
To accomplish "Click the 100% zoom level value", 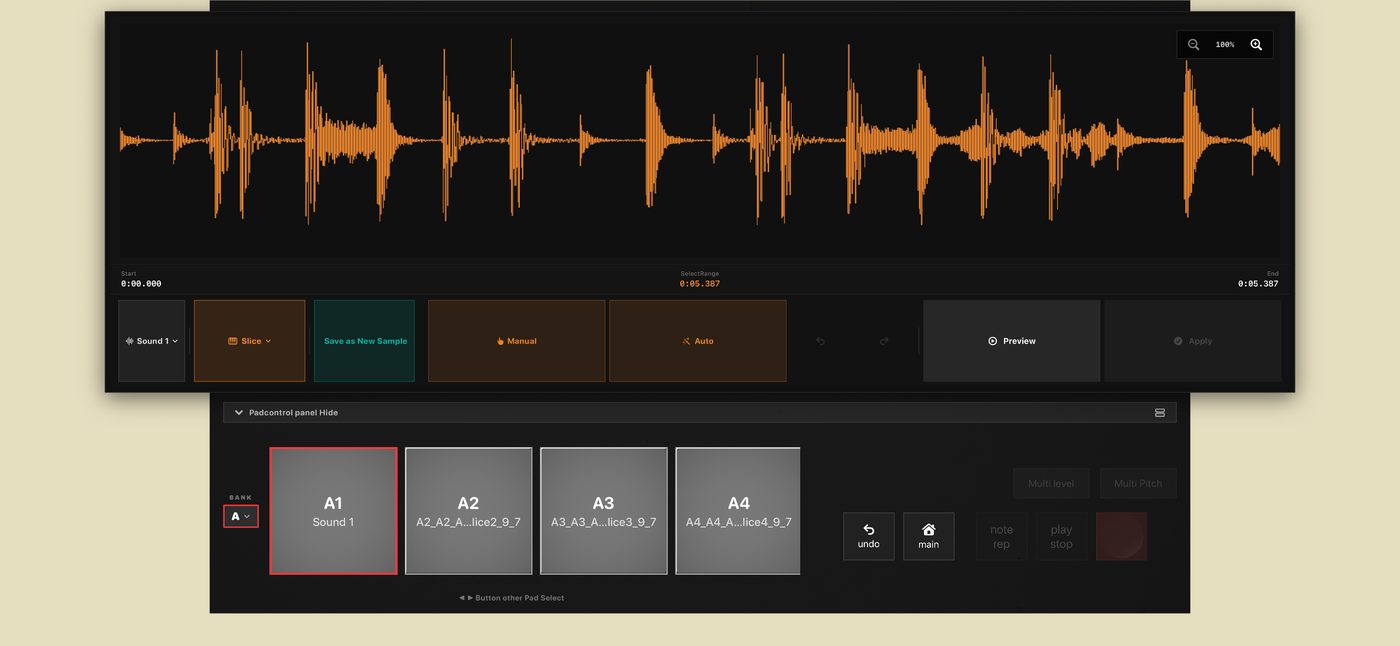I will (x=1224, y=45).
